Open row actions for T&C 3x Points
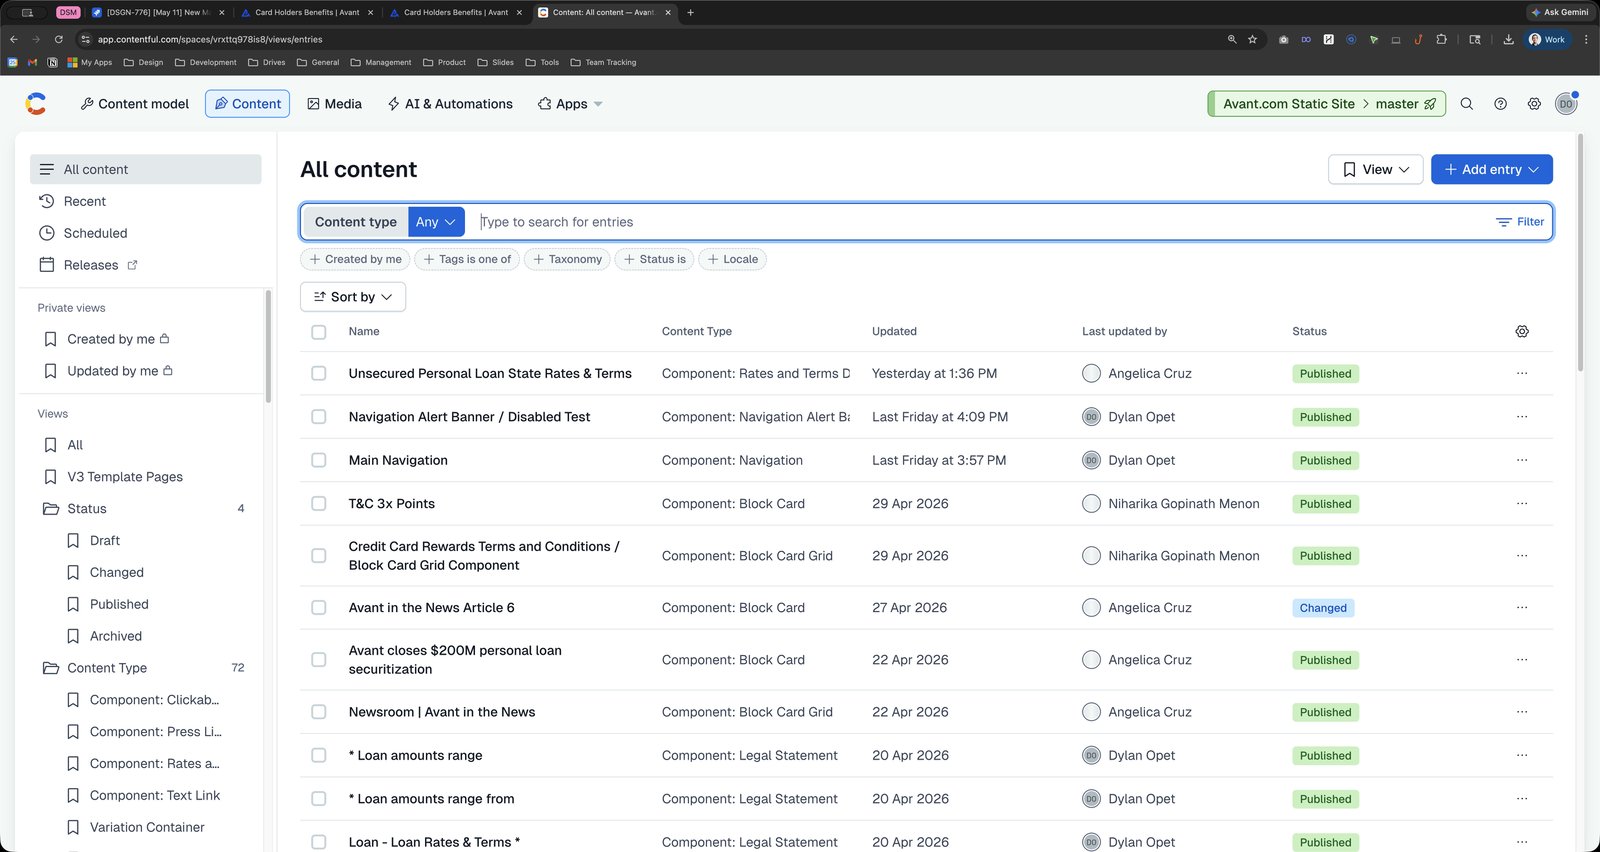Screen dimensions: 1600x852 (x=1522, y=504)
